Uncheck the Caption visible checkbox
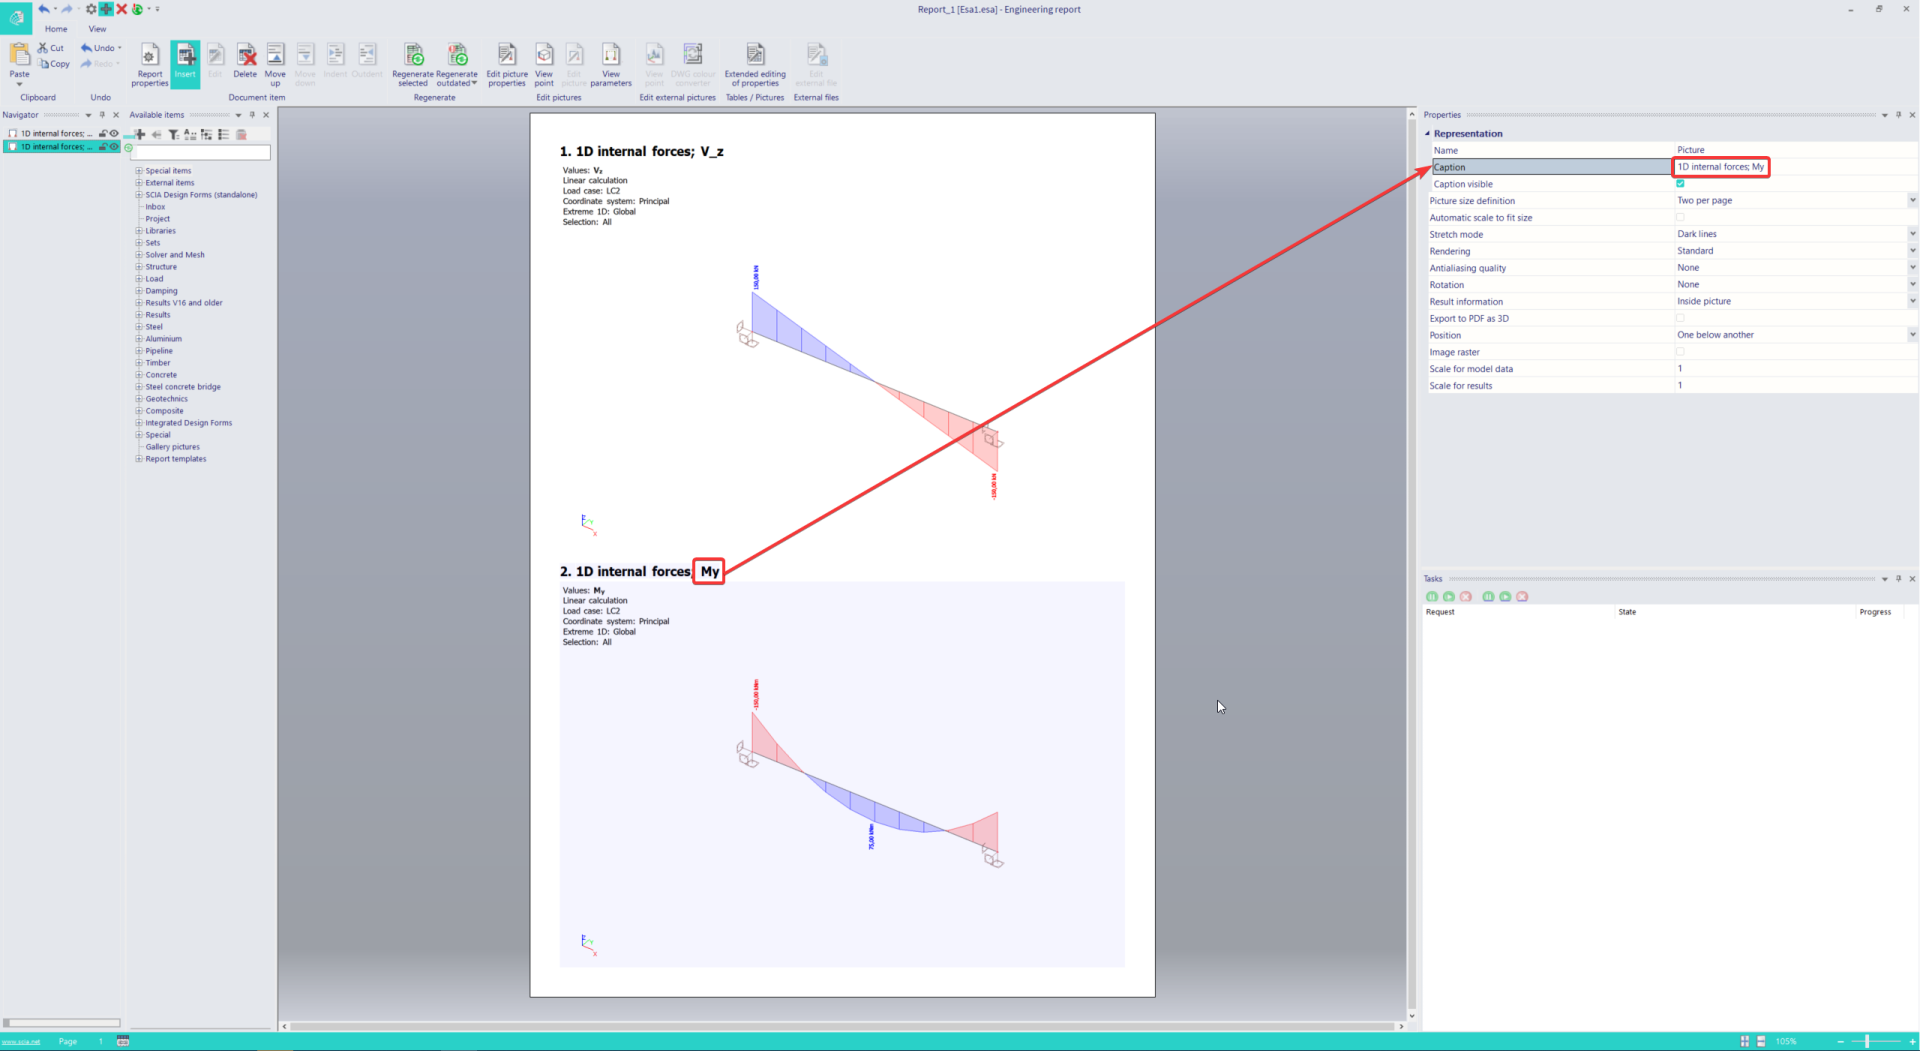1920x1051 pixels. coord(1680,184)
